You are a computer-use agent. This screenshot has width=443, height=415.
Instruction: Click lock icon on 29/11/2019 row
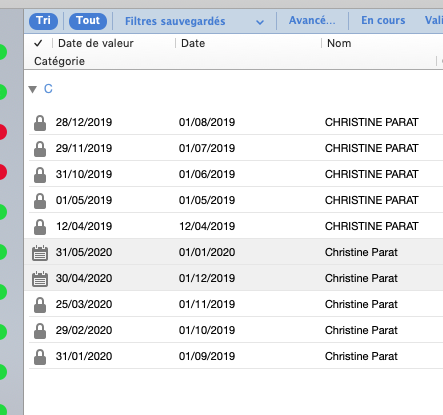pyautogui.click(x=40, y=149)
